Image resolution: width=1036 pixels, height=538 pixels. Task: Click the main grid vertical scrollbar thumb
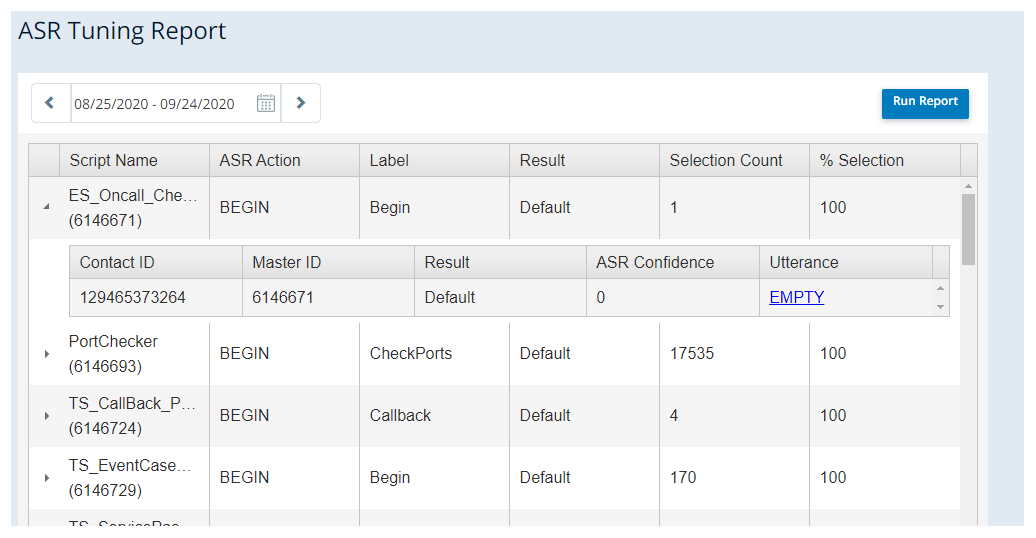click(968, 229)
